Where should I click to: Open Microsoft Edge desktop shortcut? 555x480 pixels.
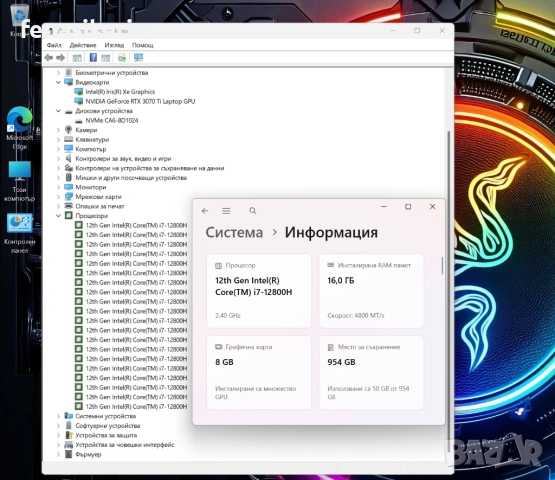click(20, 128)
